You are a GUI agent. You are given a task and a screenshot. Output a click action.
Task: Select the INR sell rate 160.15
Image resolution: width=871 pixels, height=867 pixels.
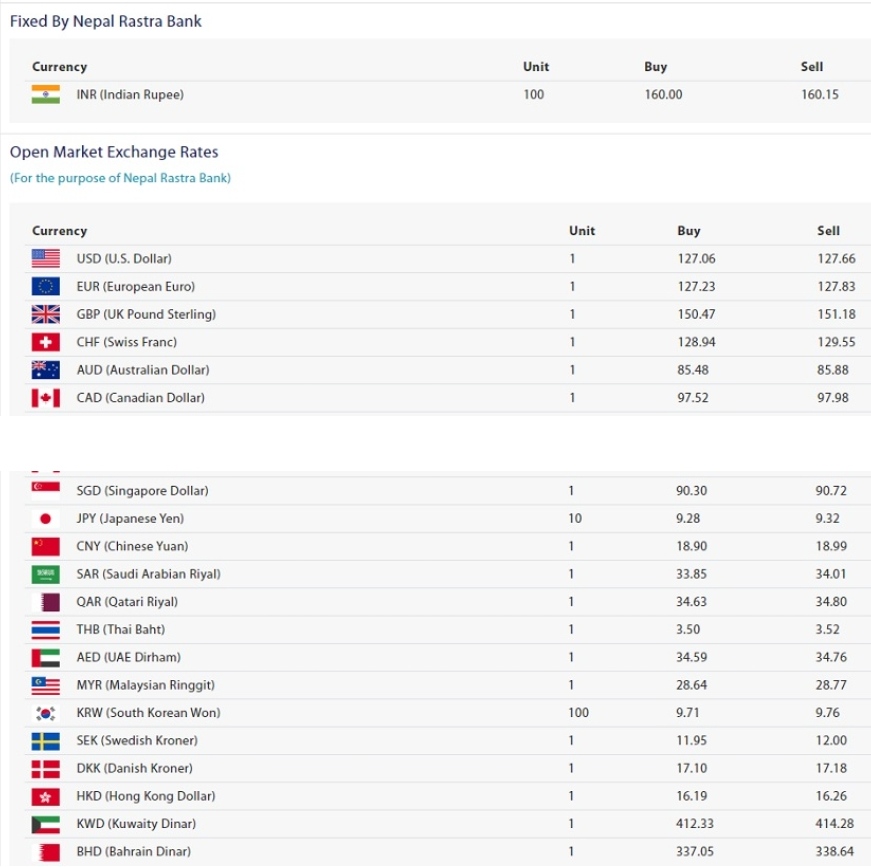pyautogui.click(x=819, y=94)
